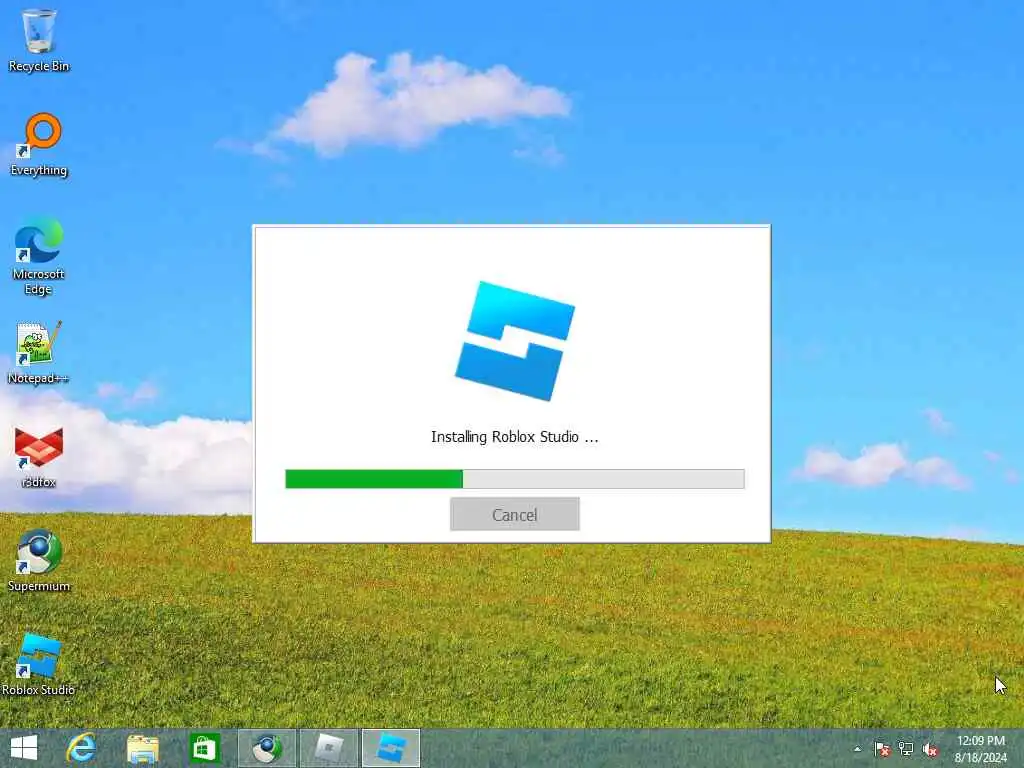The image size is (1024, 768).
Task: Launch Internet Explorer from the taskbar
Action: [82, 748]
